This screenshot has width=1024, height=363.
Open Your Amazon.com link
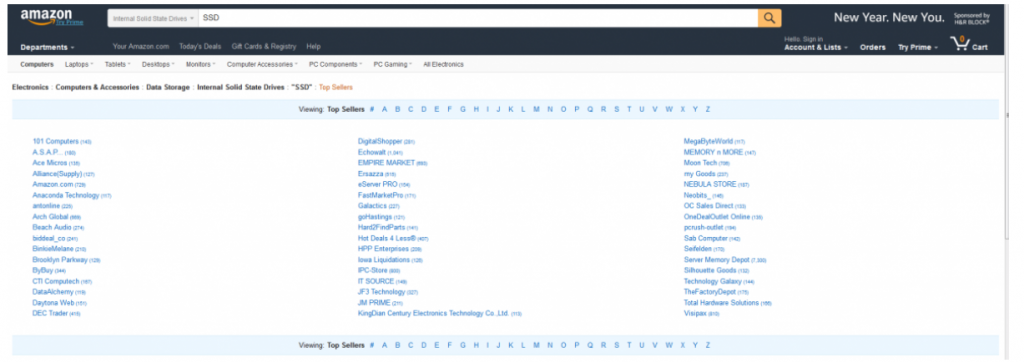coord(140,46)
